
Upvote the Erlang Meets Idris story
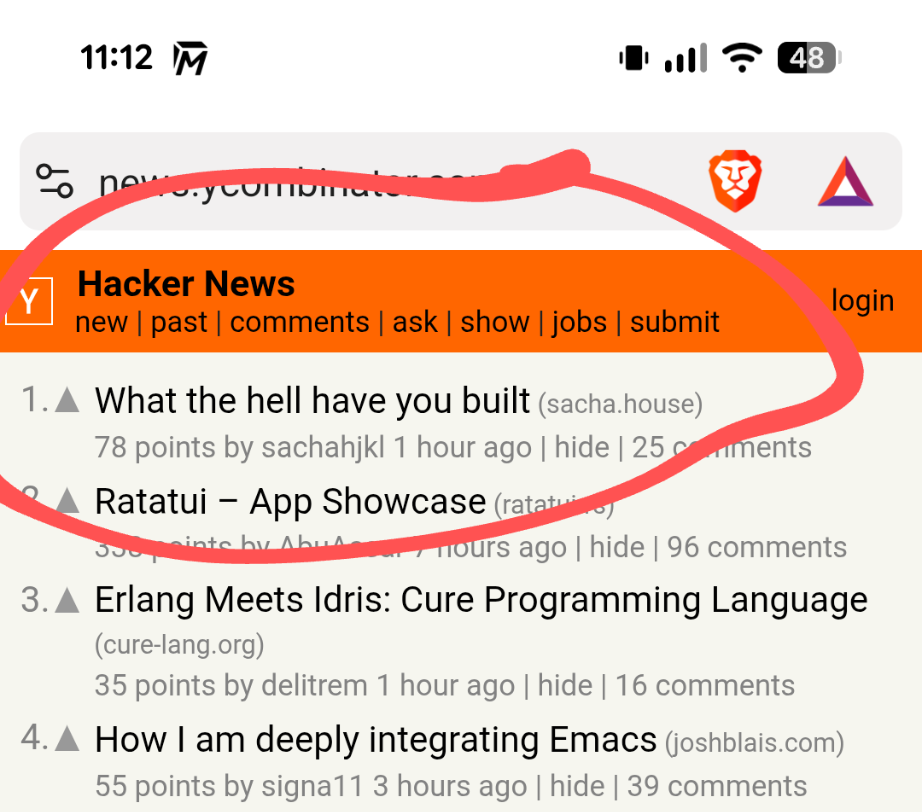coord(67,600)
